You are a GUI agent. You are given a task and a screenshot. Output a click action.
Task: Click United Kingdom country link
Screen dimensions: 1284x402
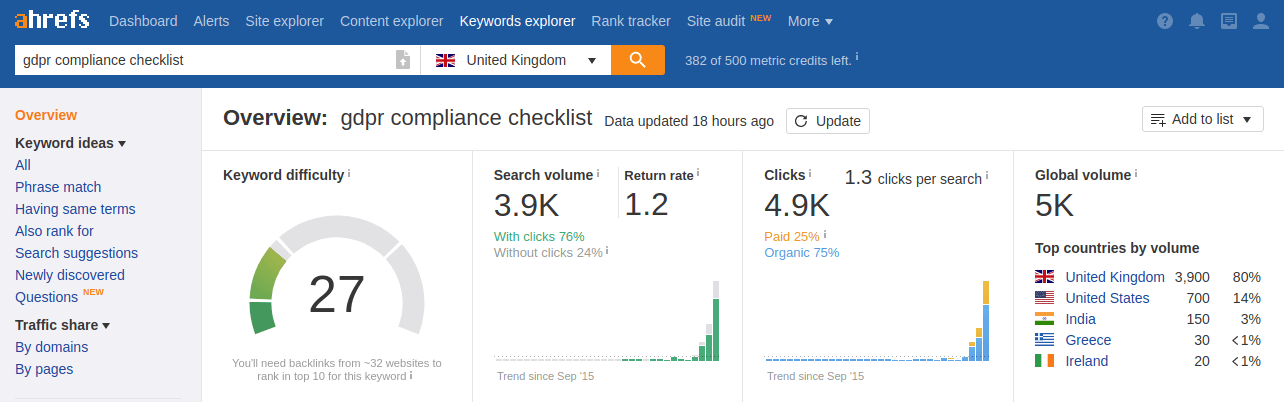pyautogui.click(x=1115, y=277)
